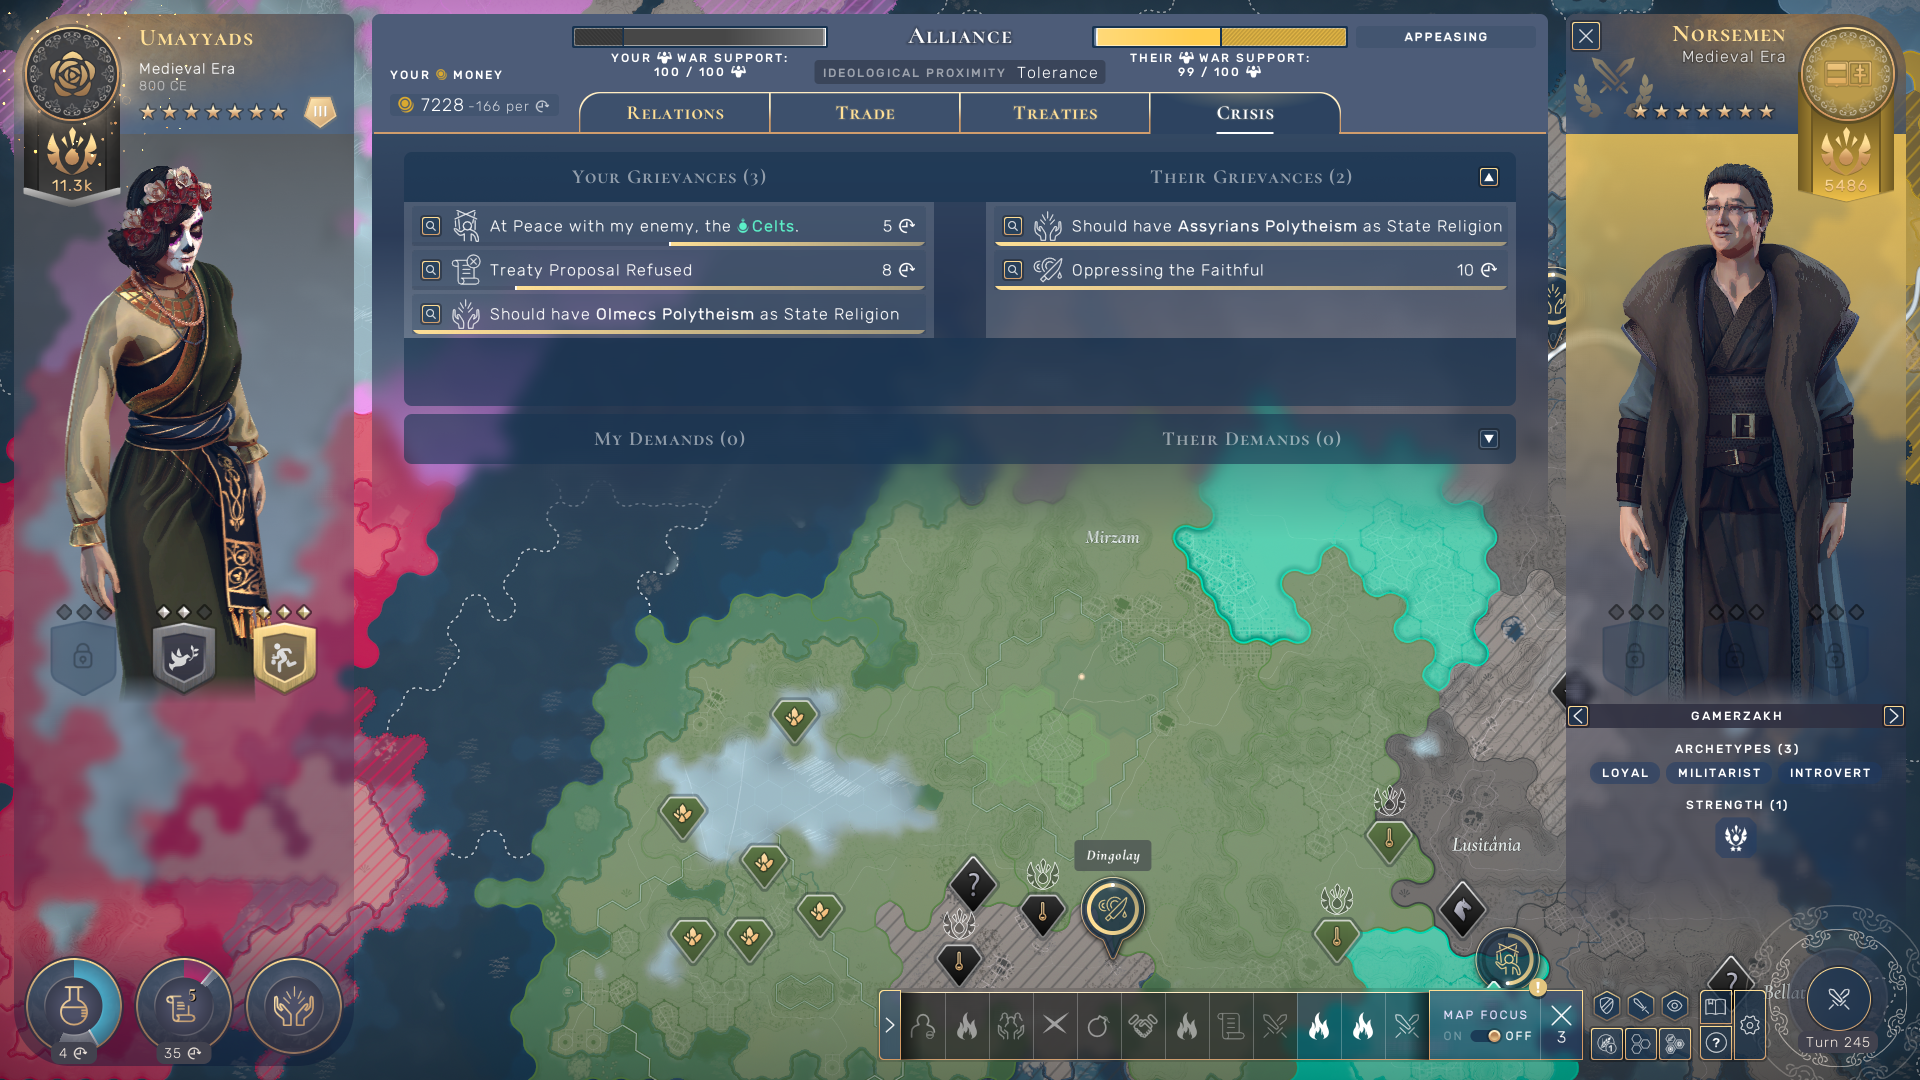Click the Celts link in grievance
Image resolution: width=1920 pixels, height=1080 pixels.
[x=772, y=226]
